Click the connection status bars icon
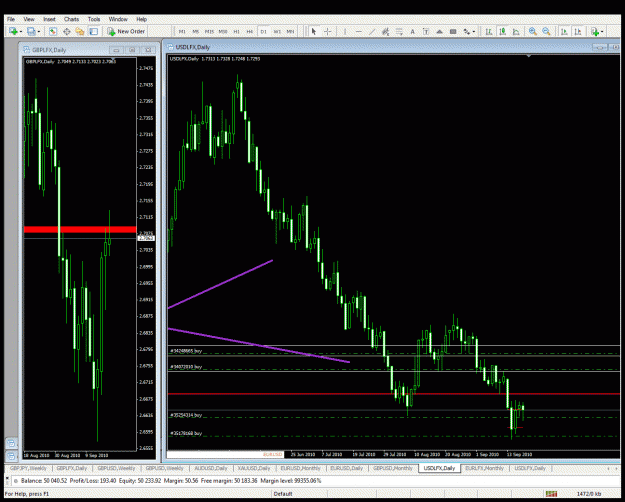The height and width of the screenshot is (502, 625). (x=552, y=494)
